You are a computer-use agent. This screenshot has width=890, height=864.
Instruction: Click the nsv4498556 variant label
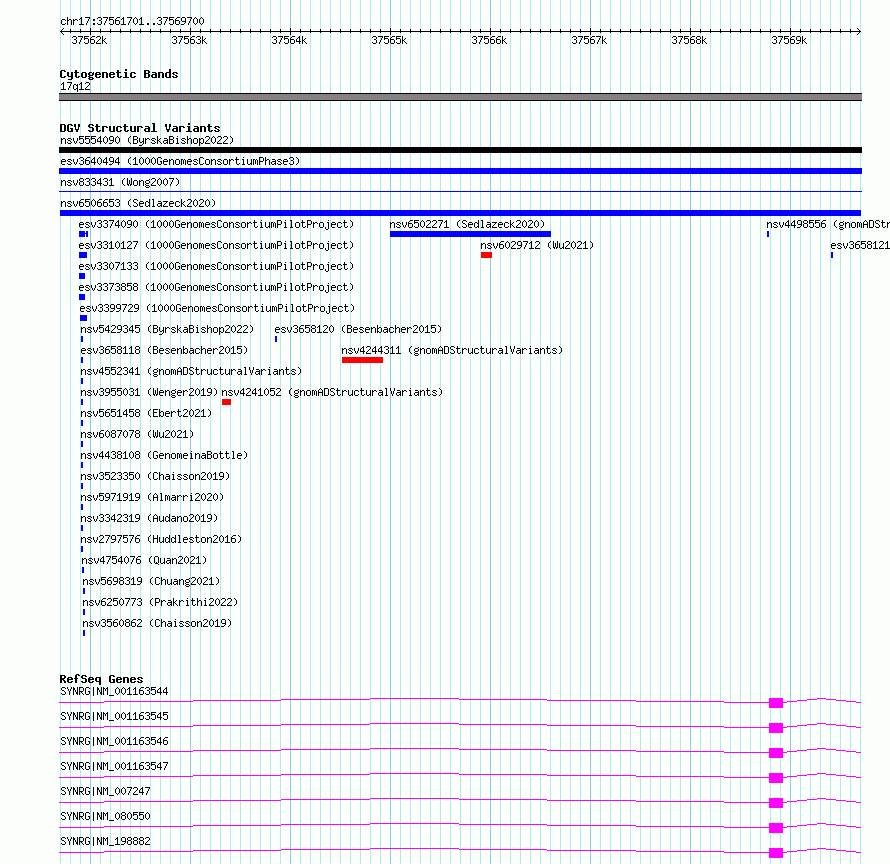tap(828, 224)
